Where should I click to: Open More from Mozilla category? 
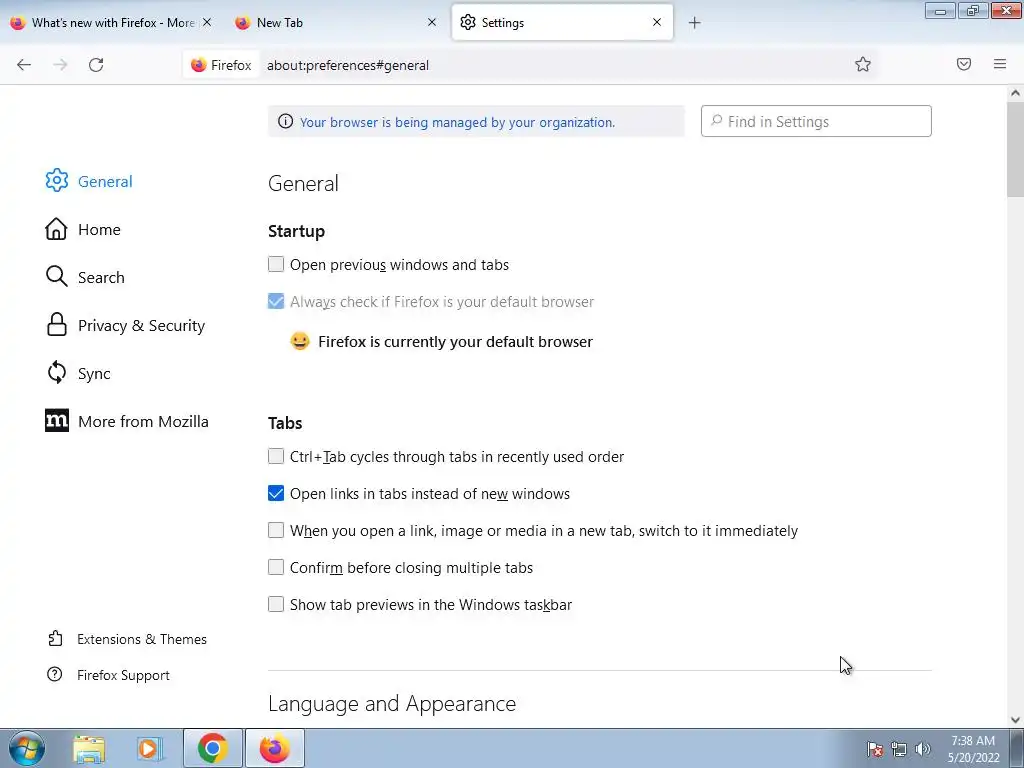pos(143,421)
